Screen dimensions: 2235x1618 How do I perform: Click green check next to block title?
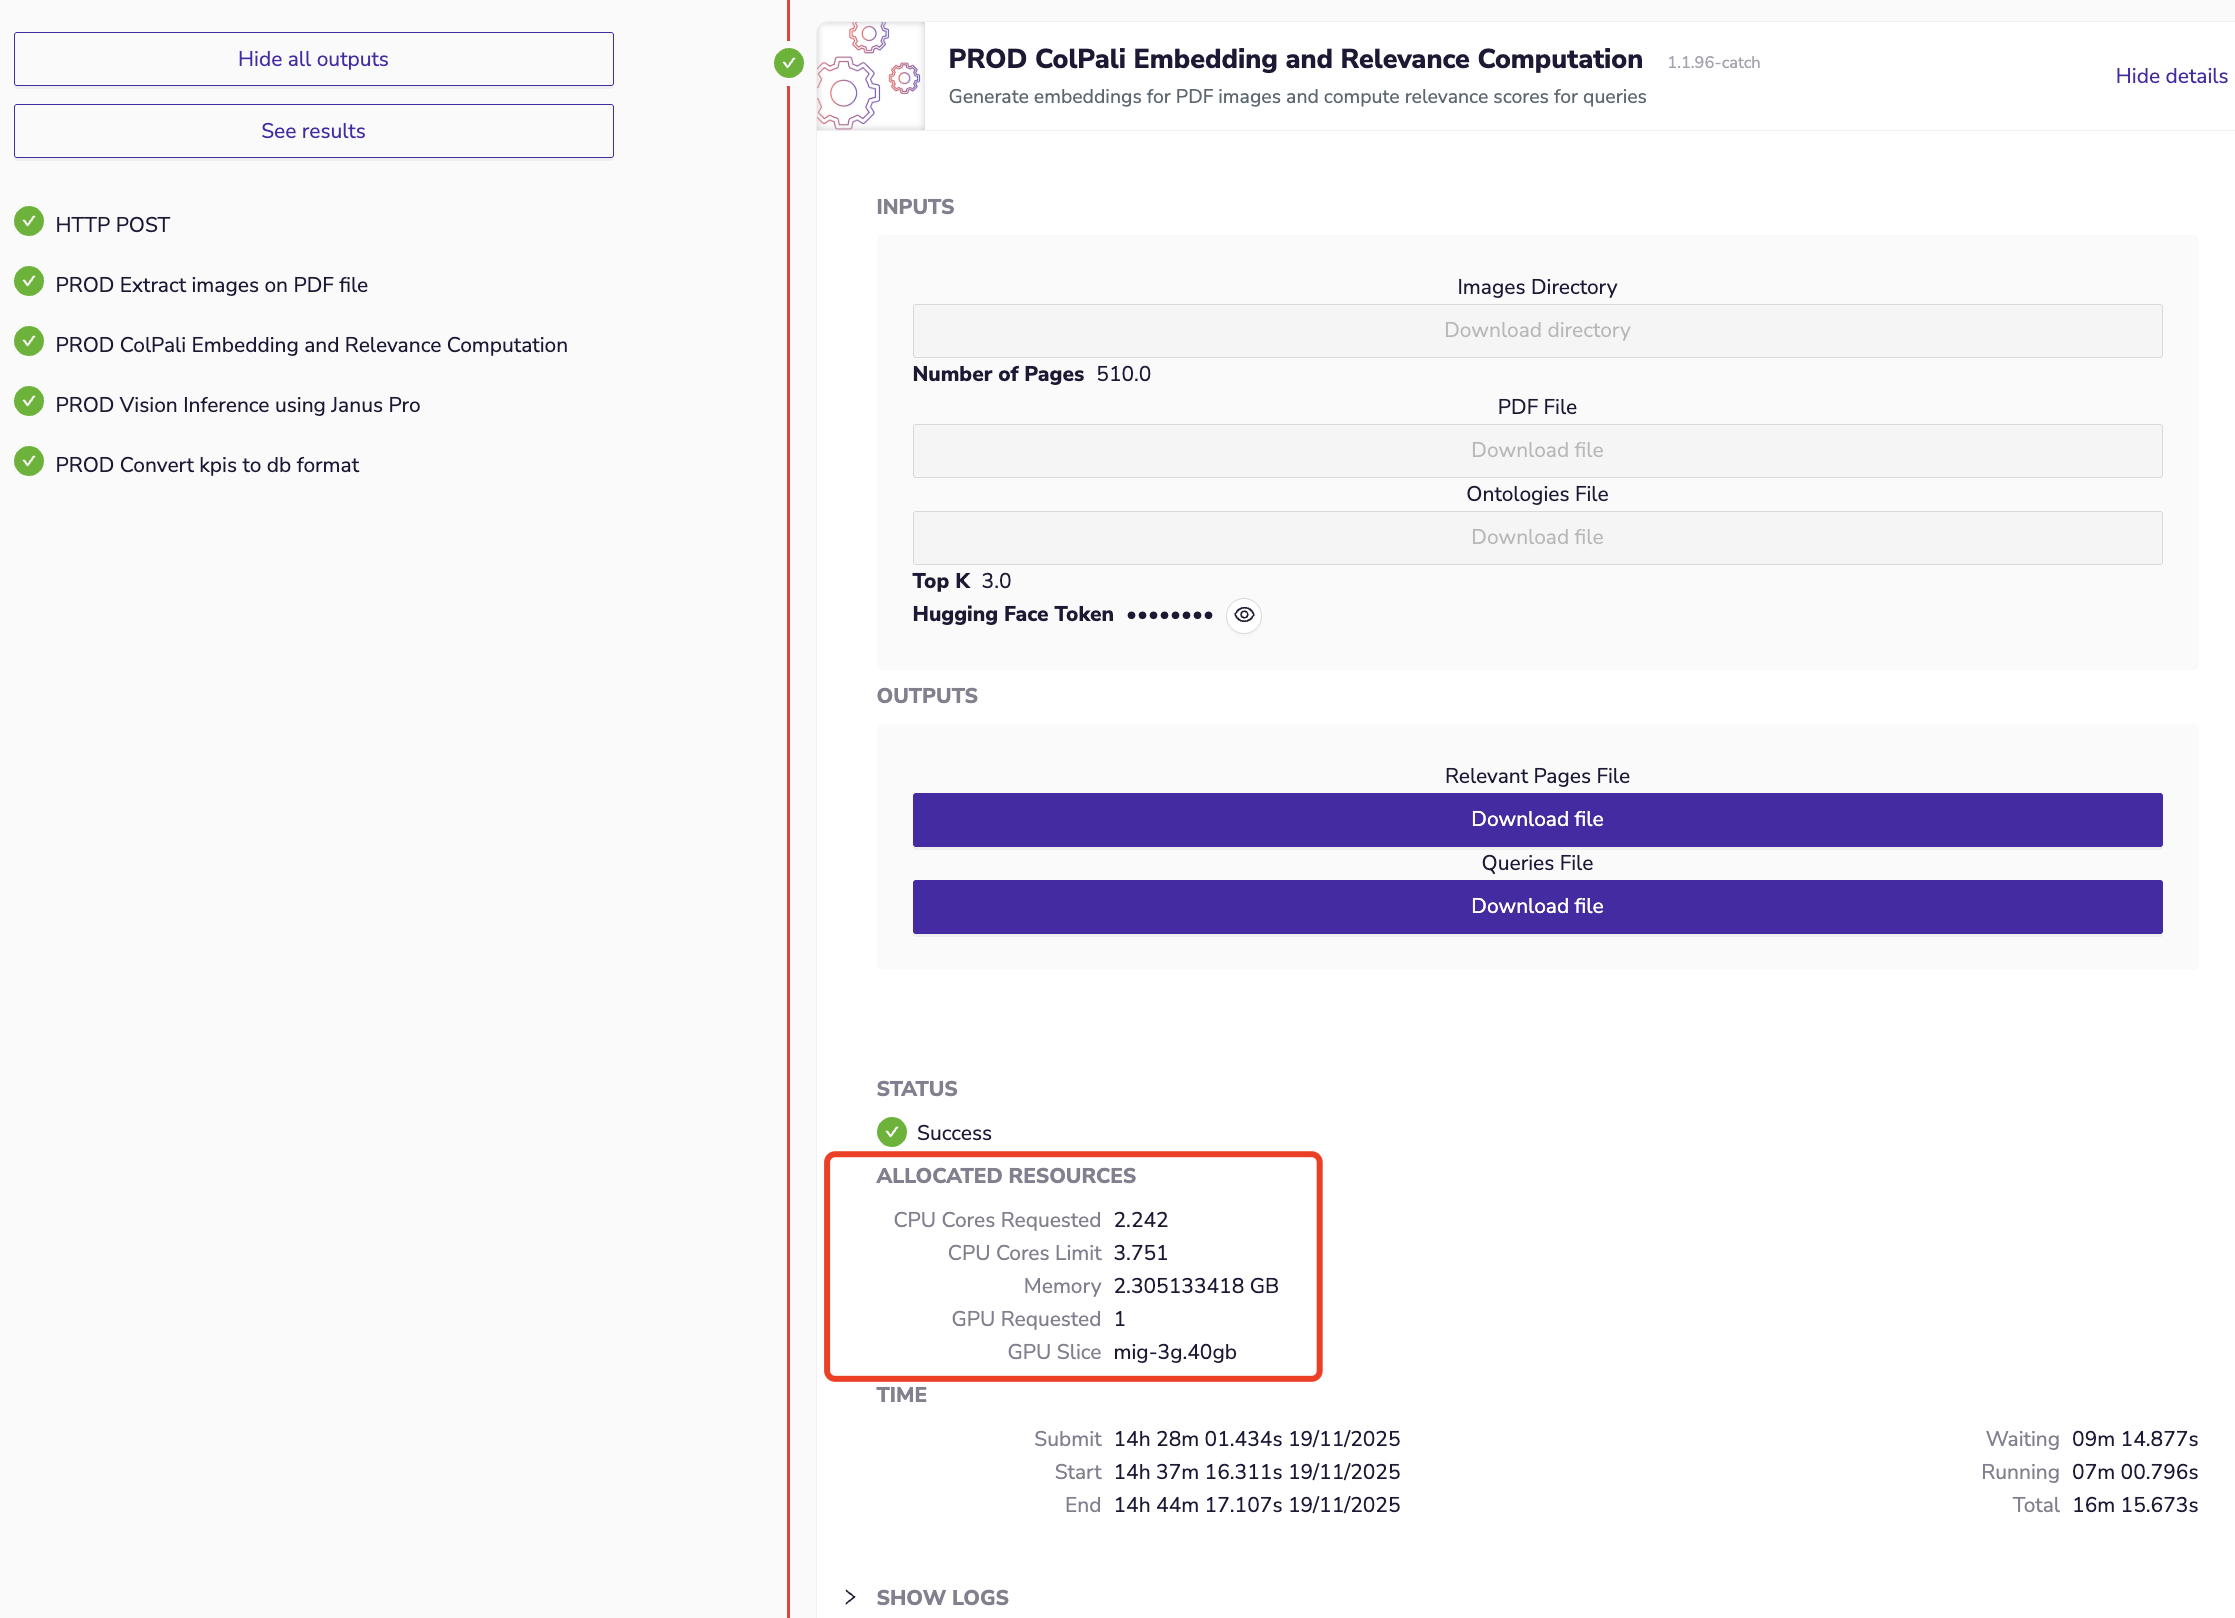point(789,64)
